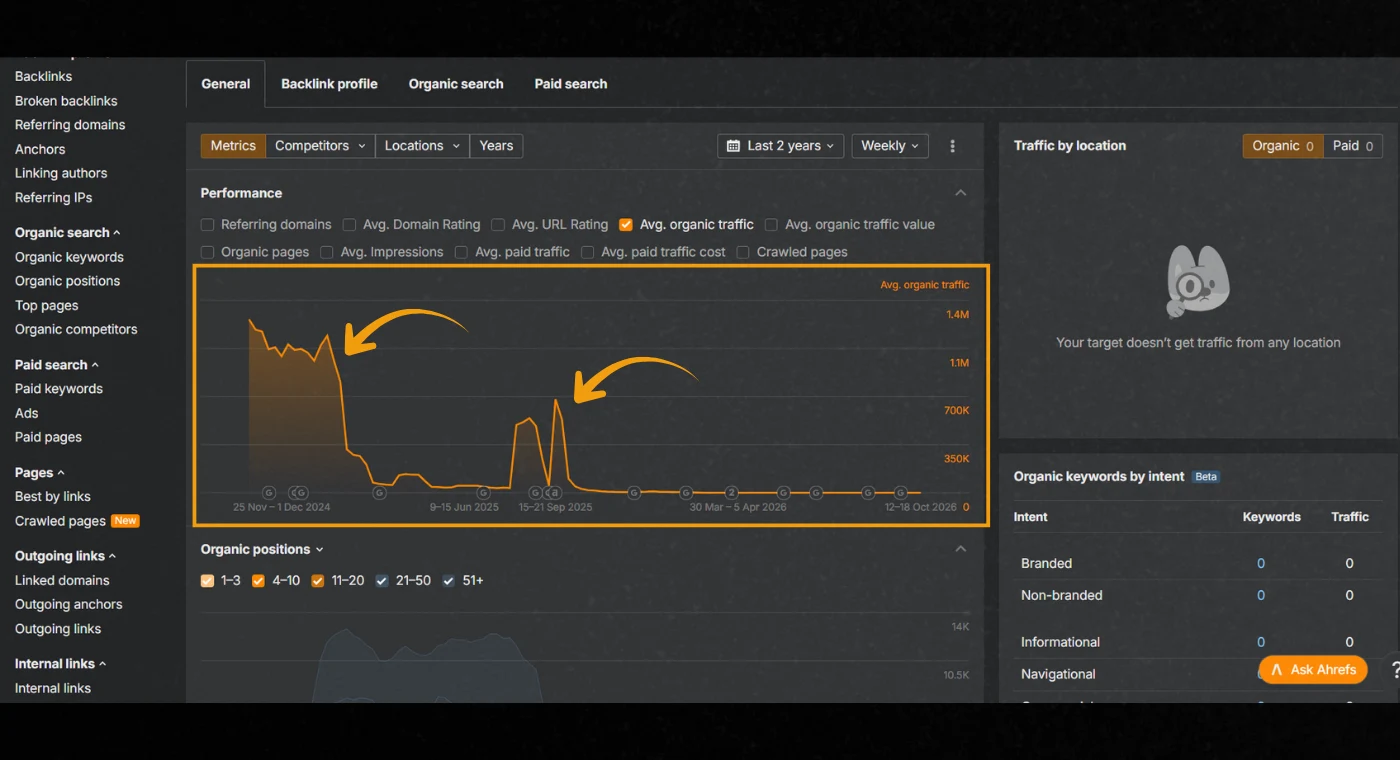The height and width of the screenshot is (760, 1400).
Task: Click the "2" update marker on the traffic timeline
Action: [x=732, y=493]
